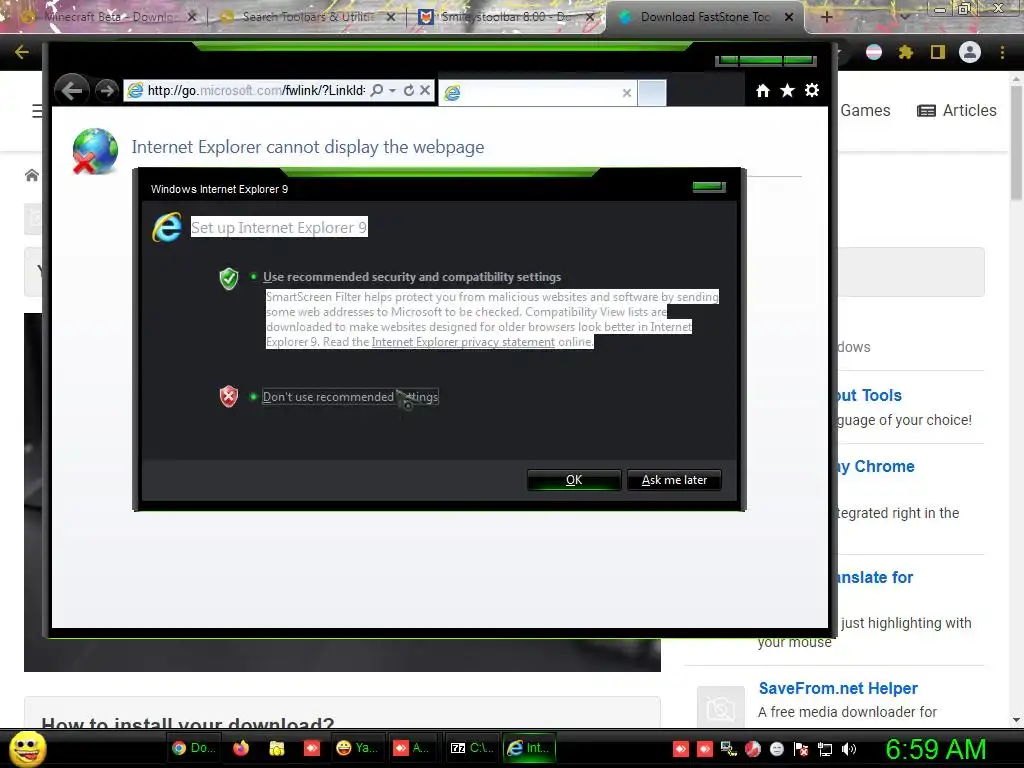Open the Games link on webpage
The image size is (1024, 768).
[865, 110]
